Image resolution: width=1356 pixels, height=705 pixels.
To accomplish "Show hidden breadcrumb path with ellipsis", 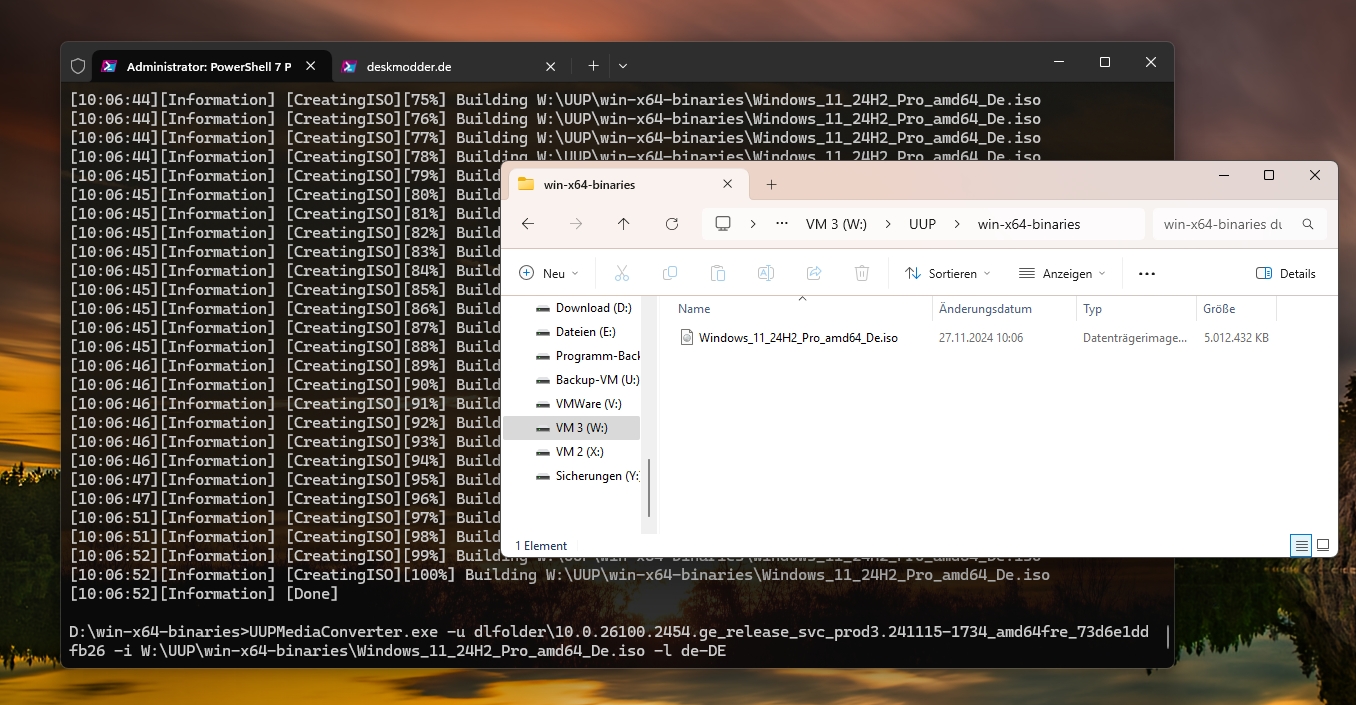I will point(782,224).
